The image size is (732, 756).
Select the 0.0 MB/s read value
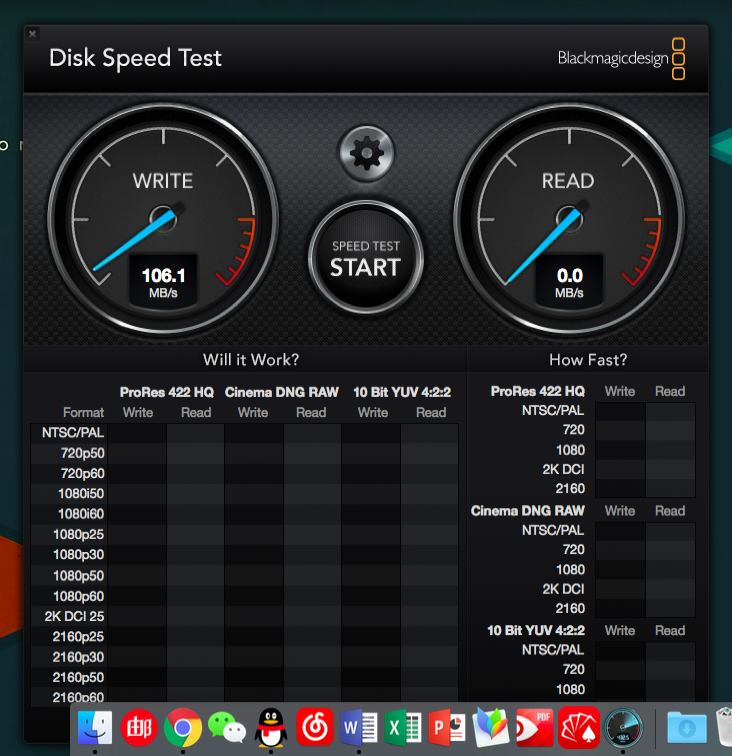pos(569,283)
